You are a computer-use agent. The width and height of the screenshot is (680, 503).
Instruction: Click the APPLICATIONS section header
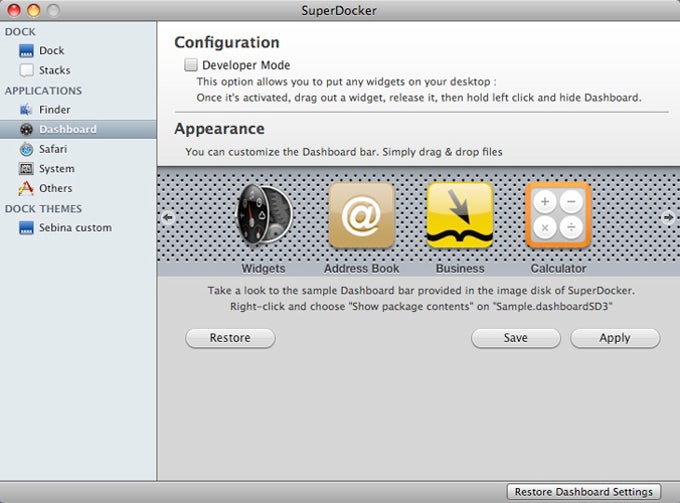click(43, 91)
